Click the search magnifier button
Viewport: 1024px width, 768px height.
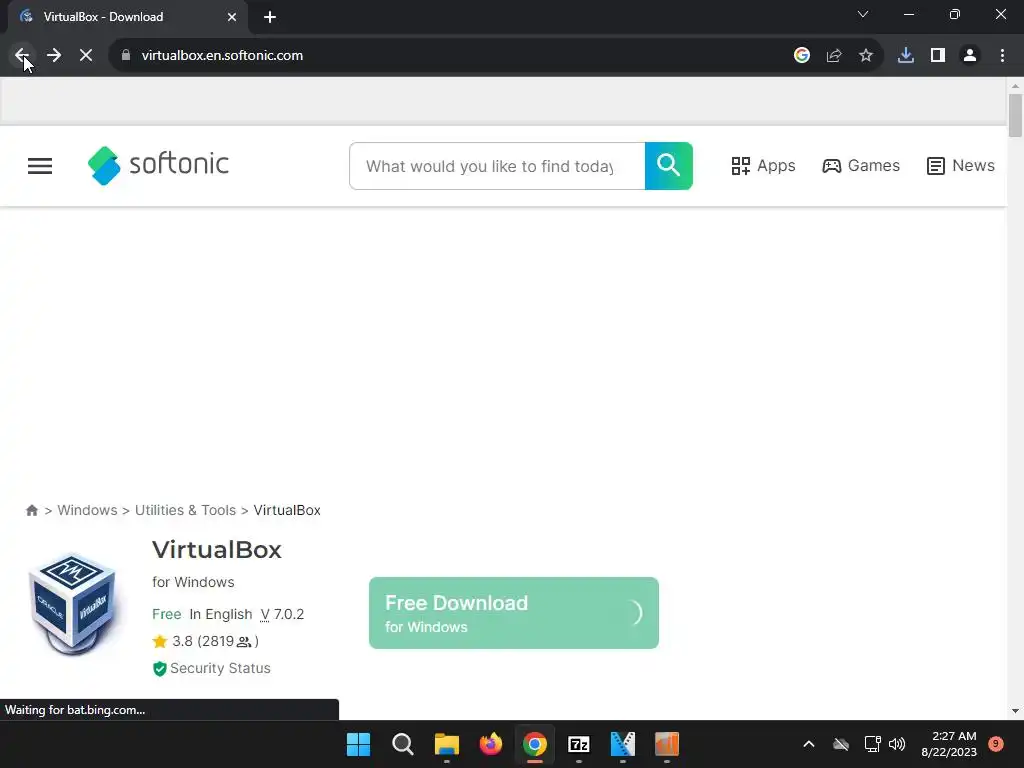click(669, 166)
